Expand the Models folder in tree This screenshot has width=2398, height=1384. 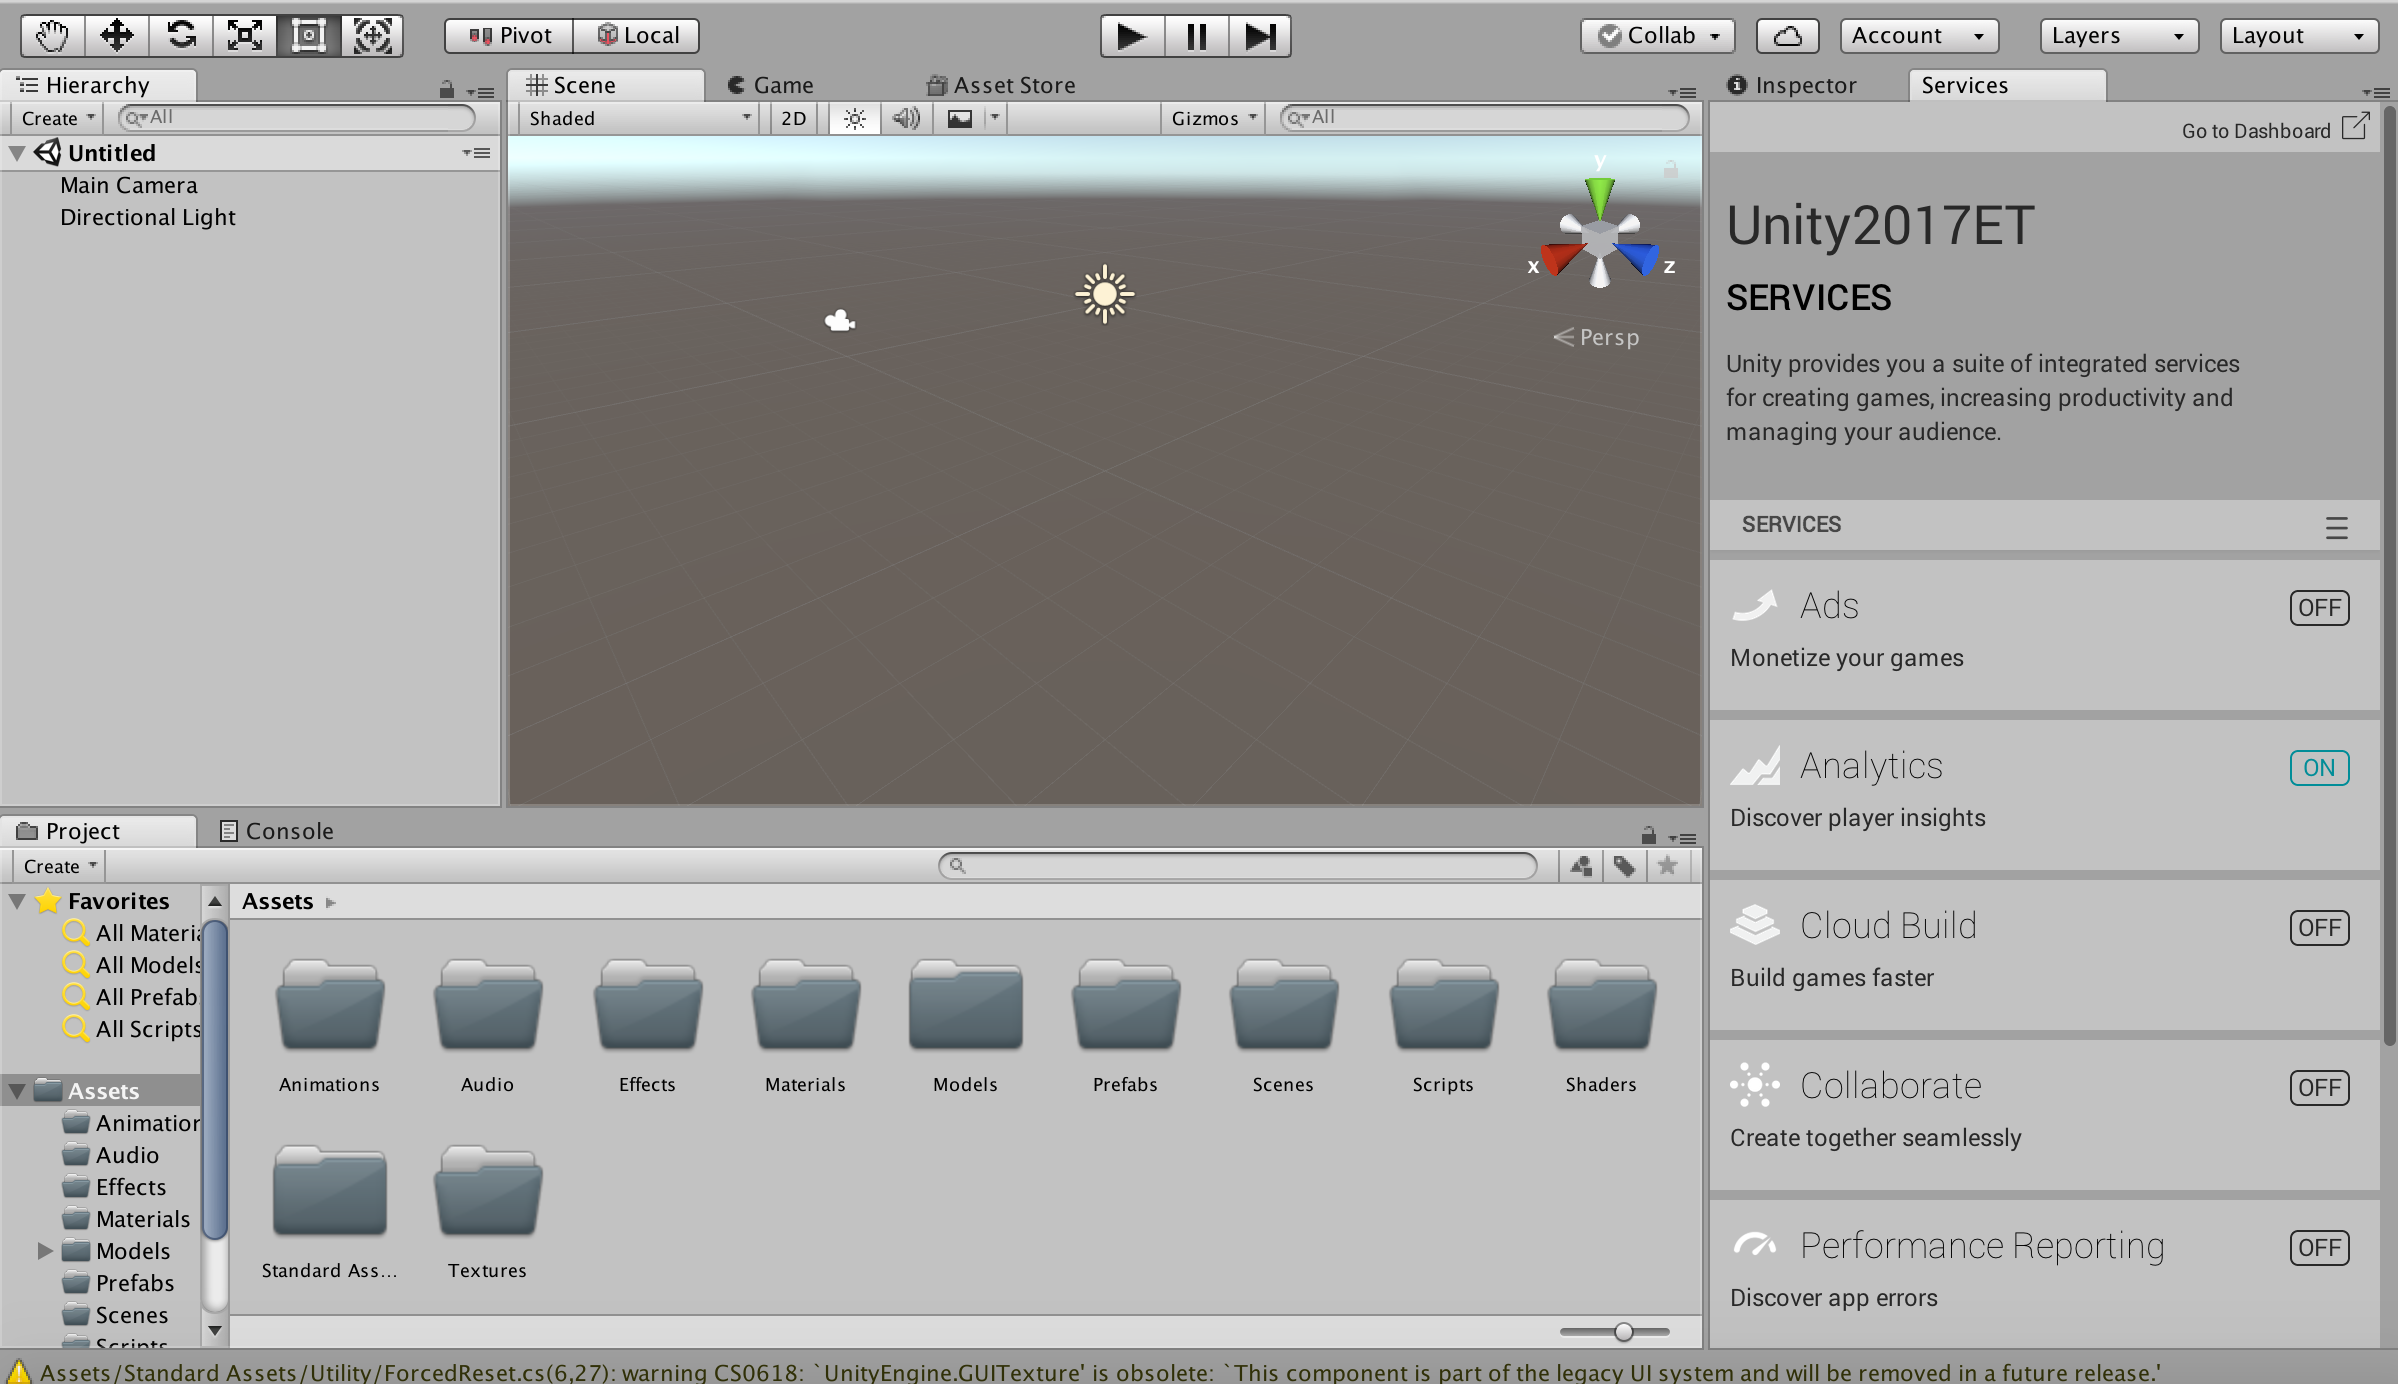click(x=44, y=1251)
